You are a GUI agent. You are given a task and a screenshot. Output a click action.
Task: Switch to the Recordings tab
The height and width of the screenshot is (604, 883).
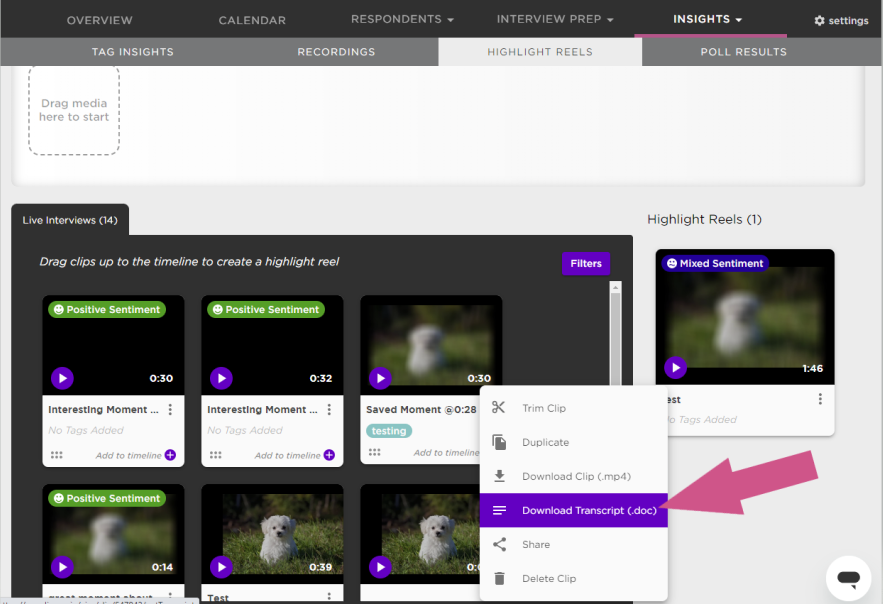pyautogui.click(x=336, y=52)
